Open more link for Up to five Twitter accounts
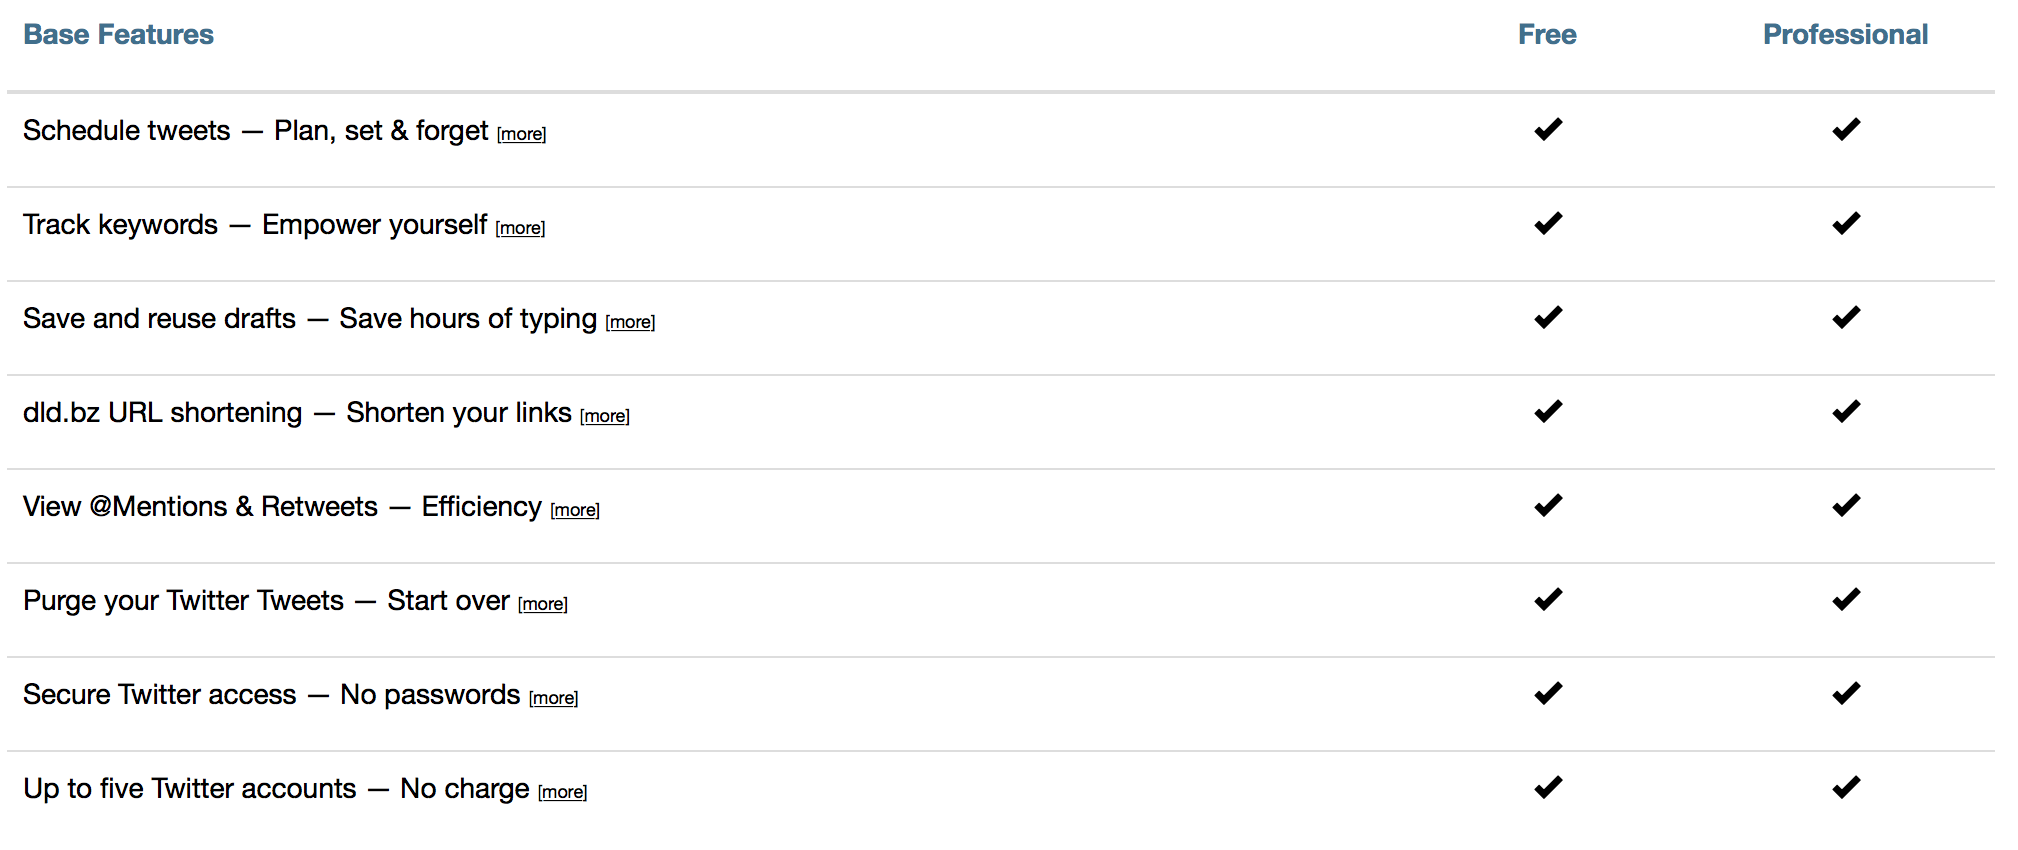The image size is (2018, 850). point(563,792)
